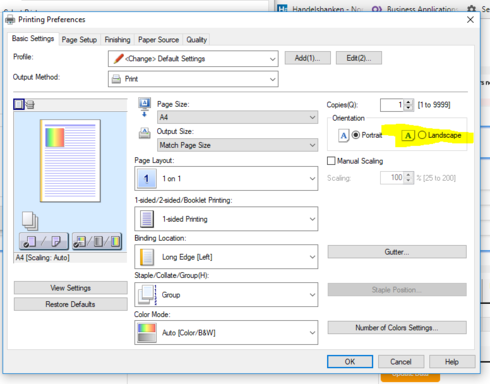Image resolution: width=490 pixels, height=384 pixels.
Task: Expand the Page Layout dropdown
Action: (x=226, y=179)
